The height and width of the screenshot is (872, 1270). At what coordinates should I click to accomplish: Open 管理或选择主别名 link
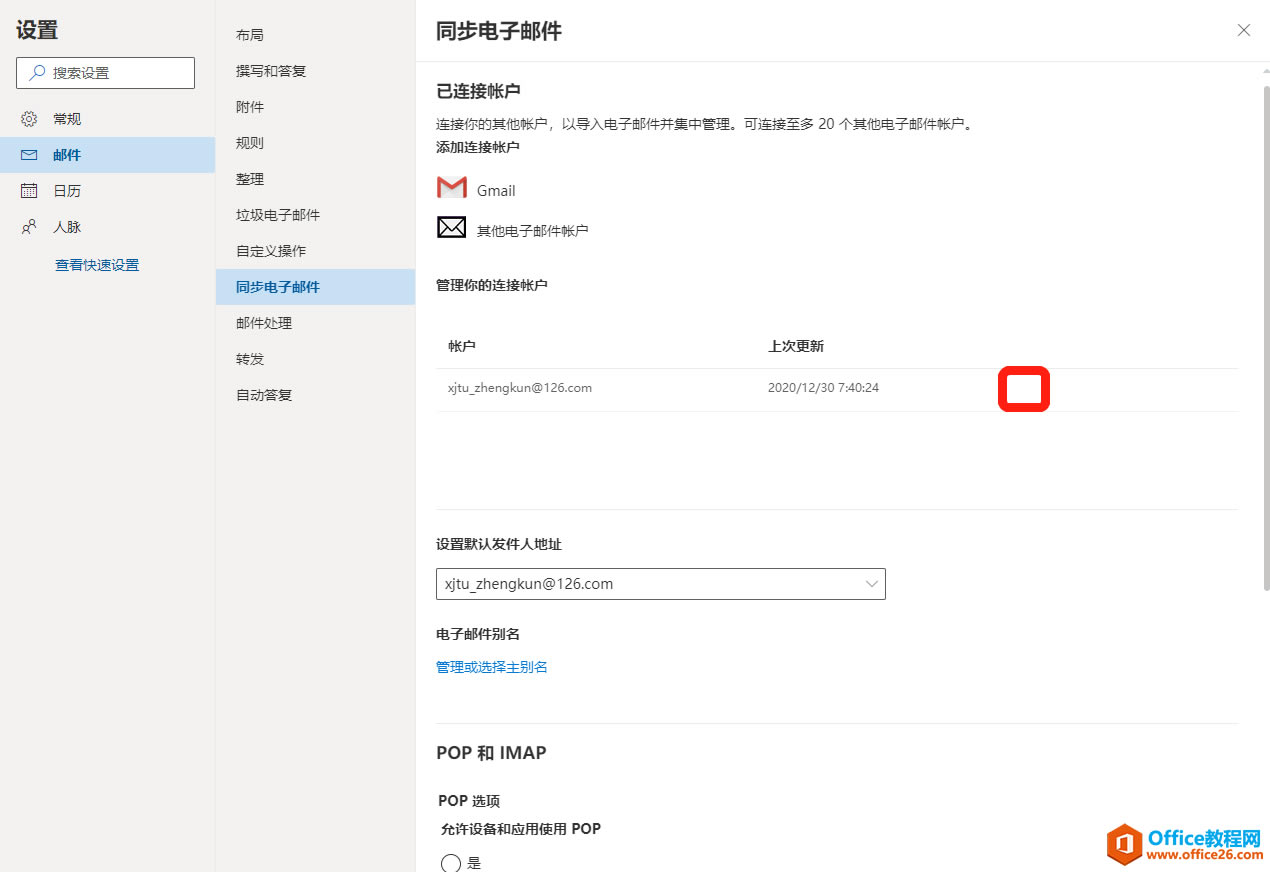(x=492, y=667)
